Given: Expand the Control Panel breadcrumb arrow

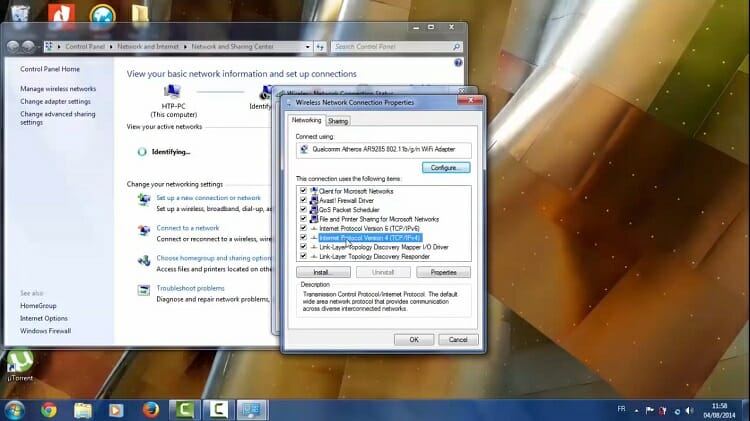Looking at the screenshot, I should point(111,46).
